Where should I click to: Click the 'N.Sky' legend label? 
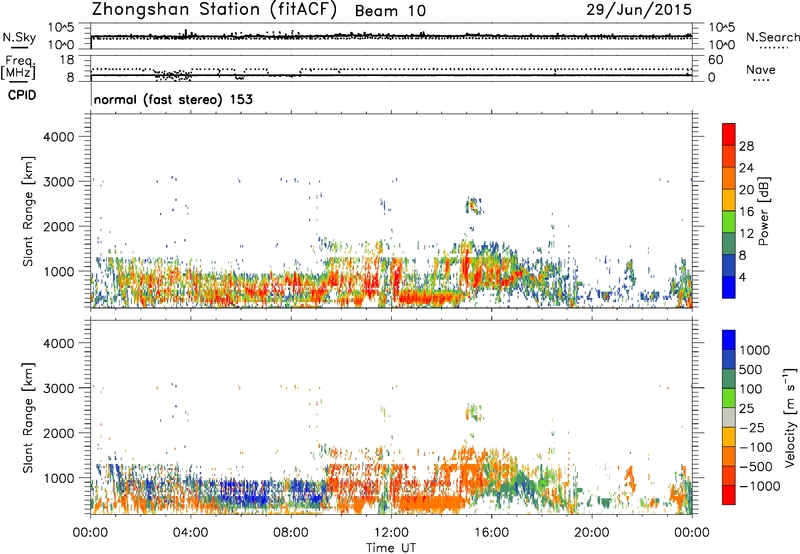coord(19,37)
